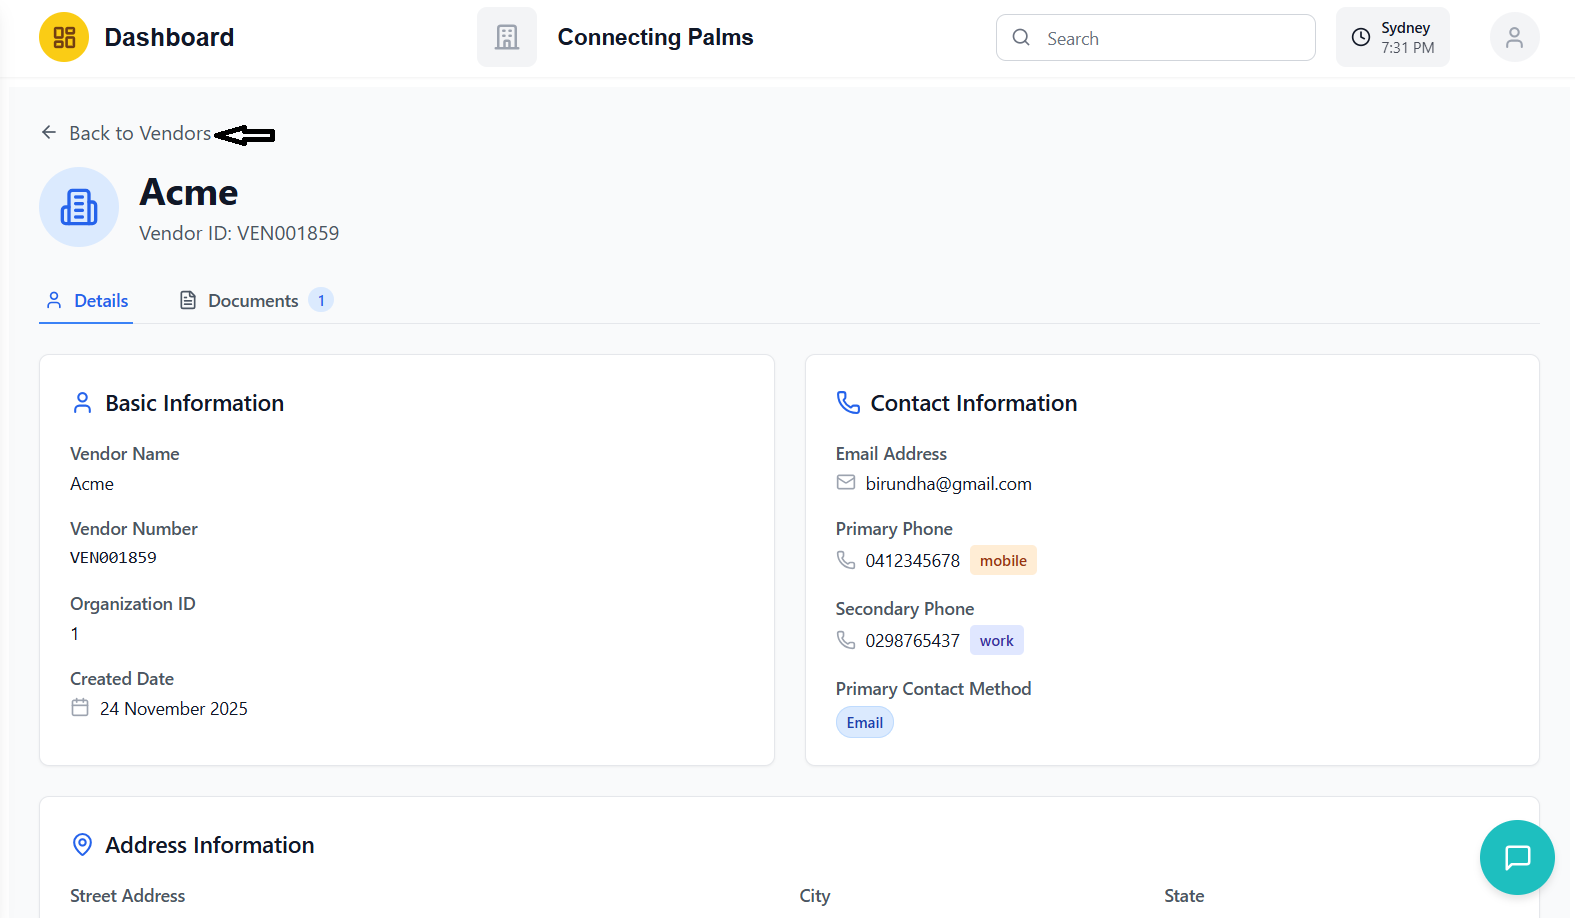Switch to the Details tab
This screenshot has height=918, width=1575.
coord(86,301)
